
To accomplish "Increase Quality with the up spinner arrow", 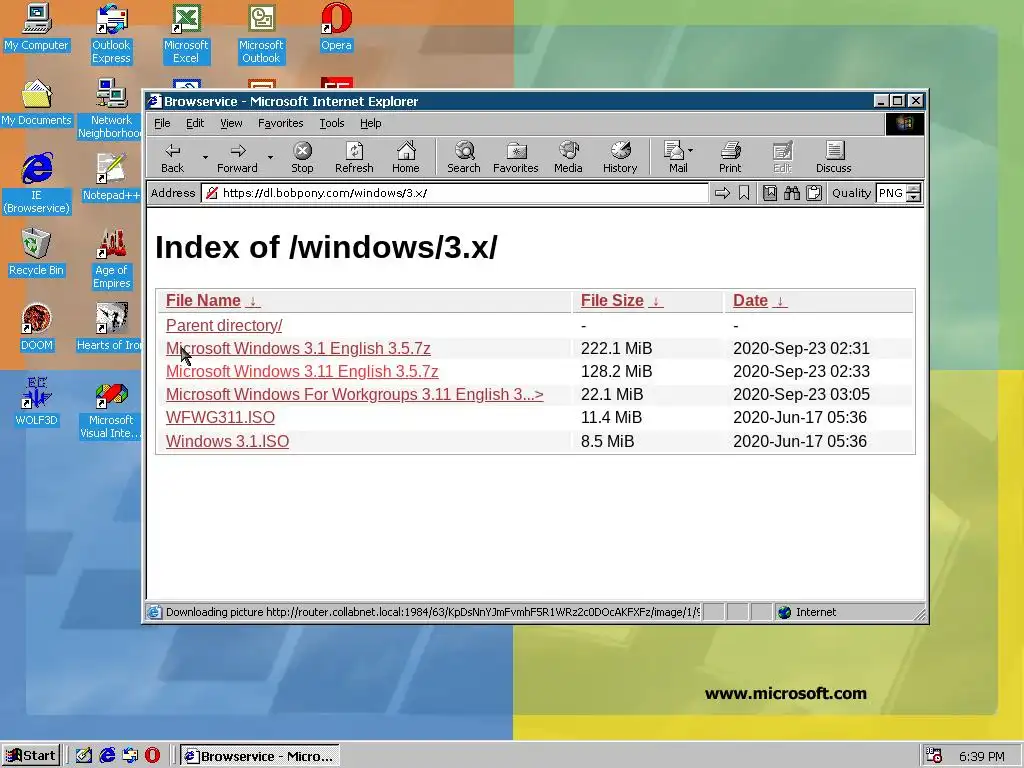I will point(914,189).
